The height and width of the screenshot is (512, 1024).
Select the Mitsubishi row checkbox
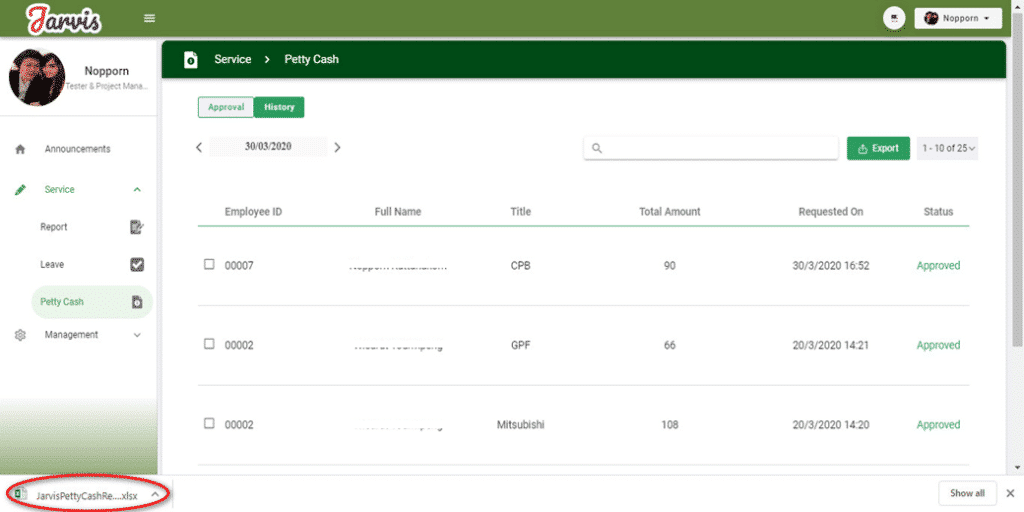pos(209,423)
